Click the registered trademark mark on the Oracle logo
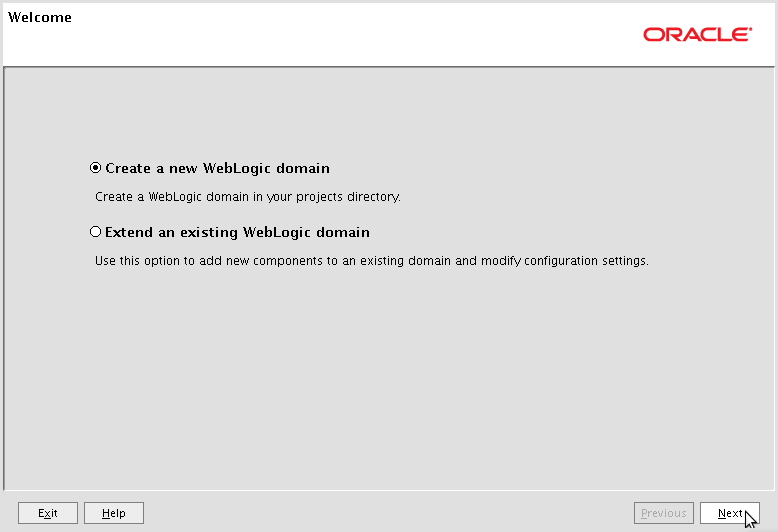Viewport: 778px width, 532px height. point(750,29)
